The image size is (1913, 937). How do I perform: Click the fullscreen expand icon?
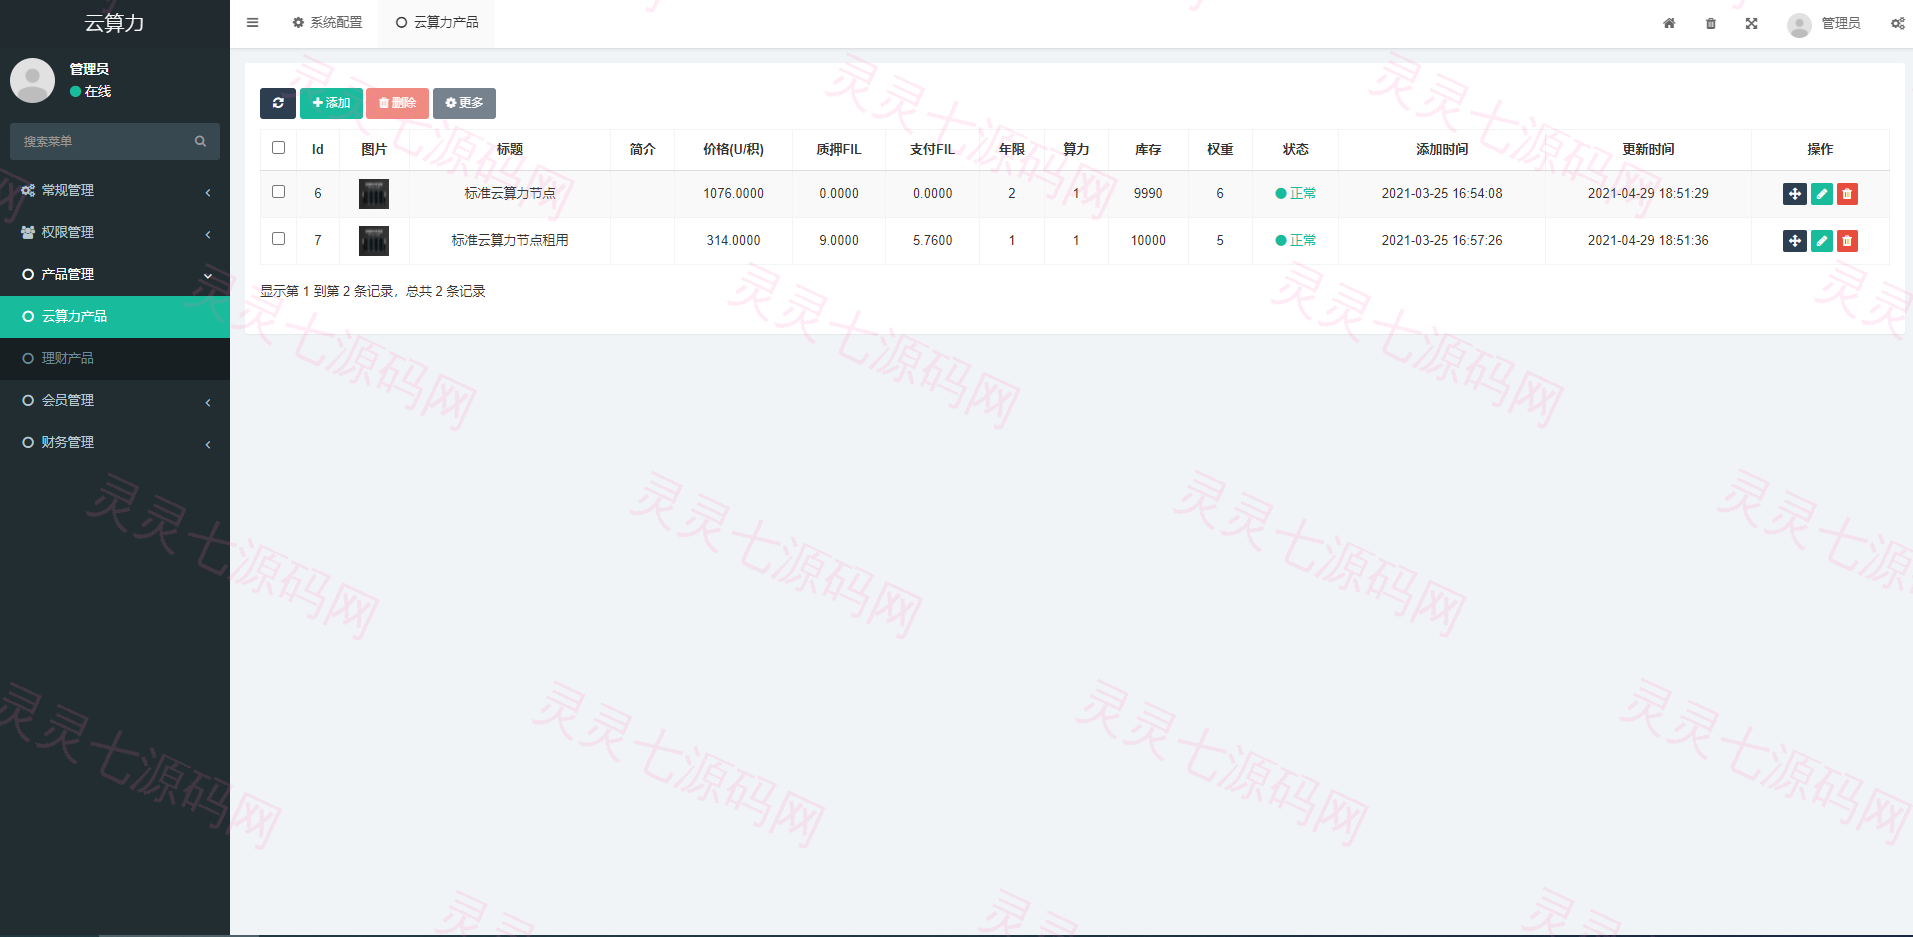(x=1752, y=23)
